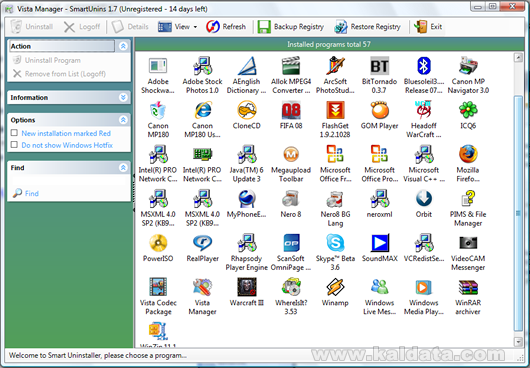Select Windows Media Player icon

pyautogui.click(x=424, y=287)
